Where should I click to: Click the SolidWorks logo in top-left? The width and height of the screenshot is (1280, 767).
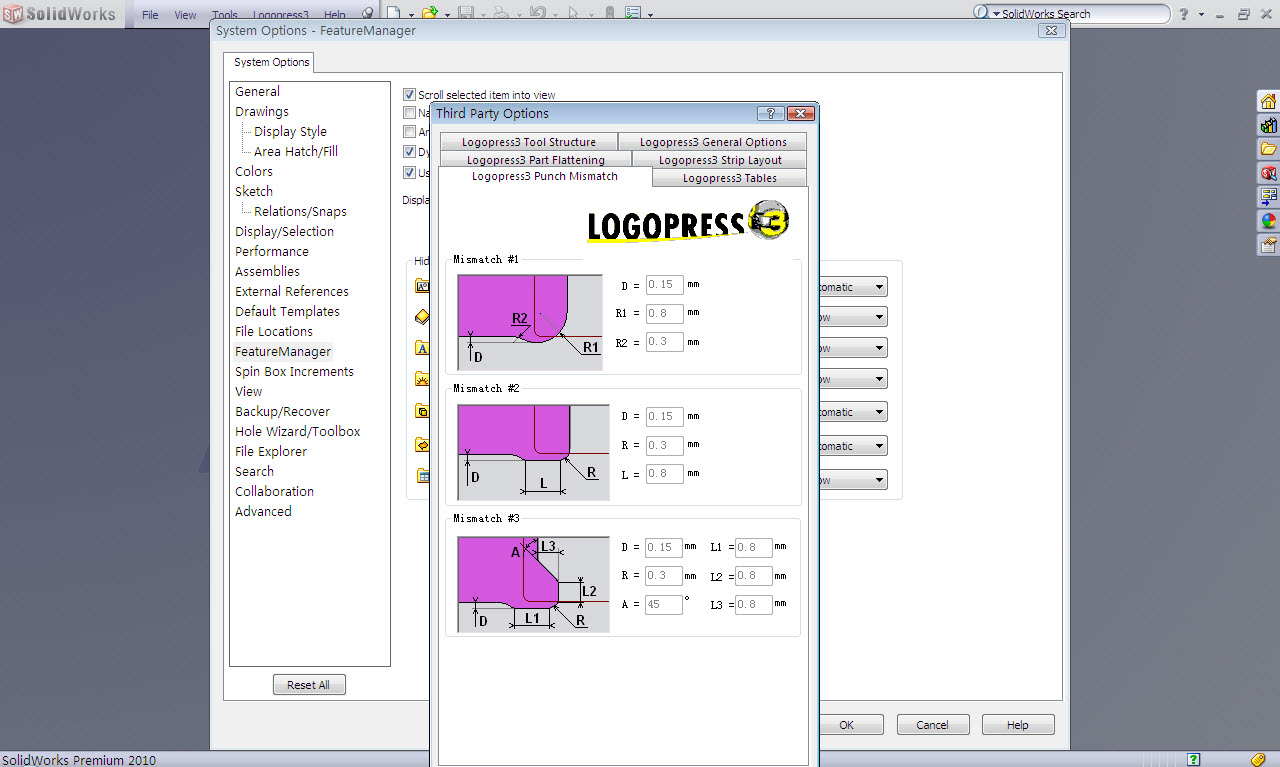[x=59, y=14]
